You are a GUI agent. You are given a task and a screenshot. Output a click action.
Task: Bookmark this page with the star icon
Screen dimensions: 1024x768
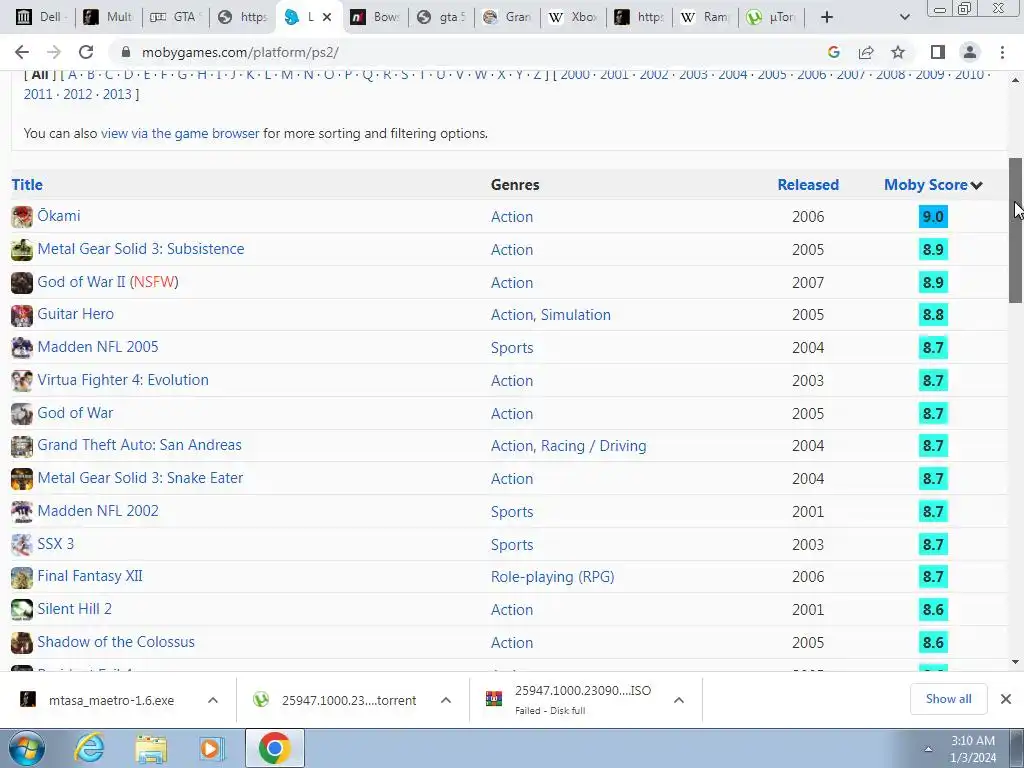click(898, 52)
